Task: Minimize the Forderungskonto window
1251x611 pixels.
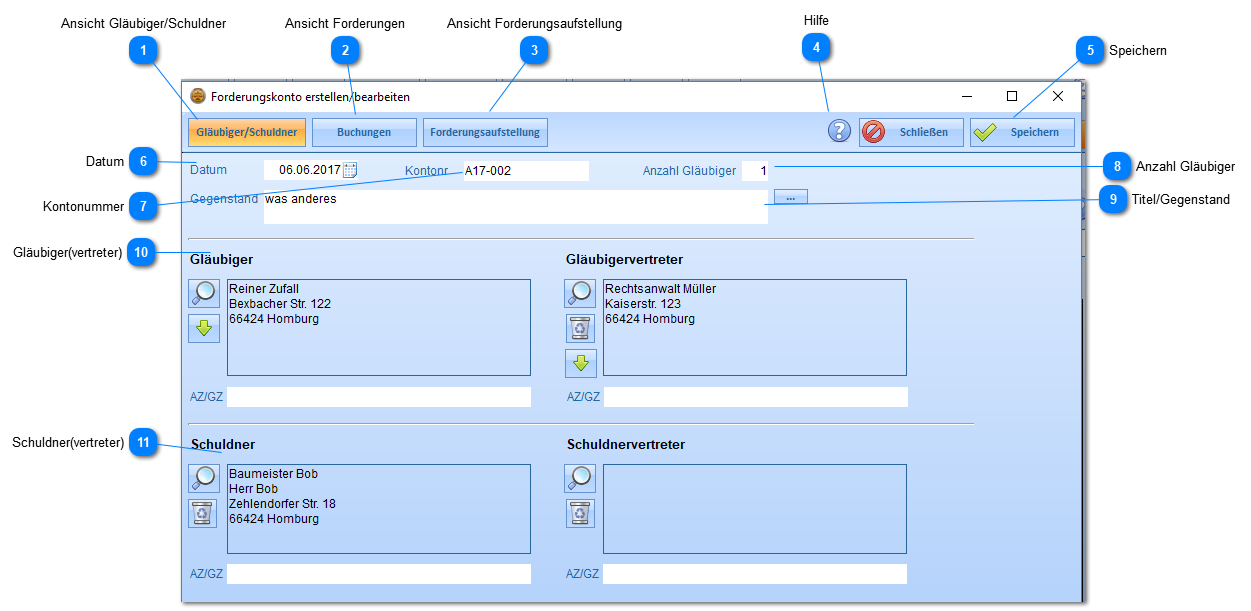Action: pyautogui.click(x=967, y=96)
